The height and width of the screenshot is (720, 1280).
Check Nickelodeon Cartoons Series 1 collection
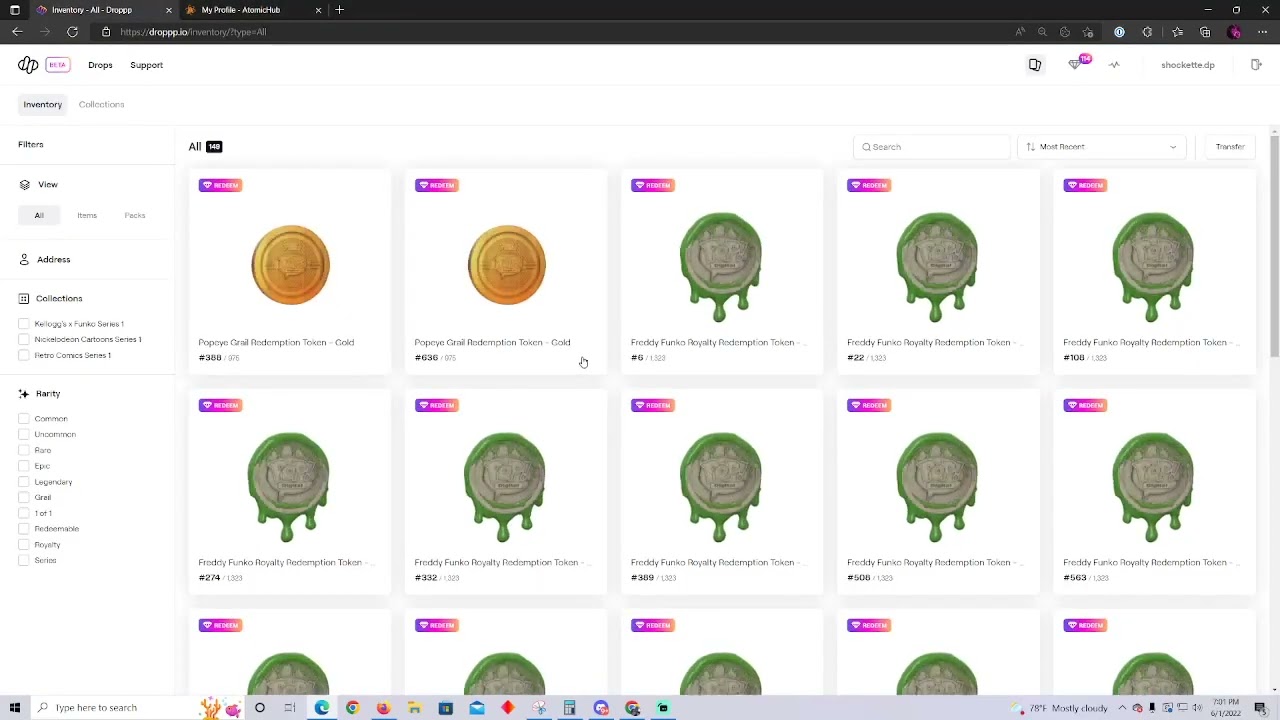(24, 340)
